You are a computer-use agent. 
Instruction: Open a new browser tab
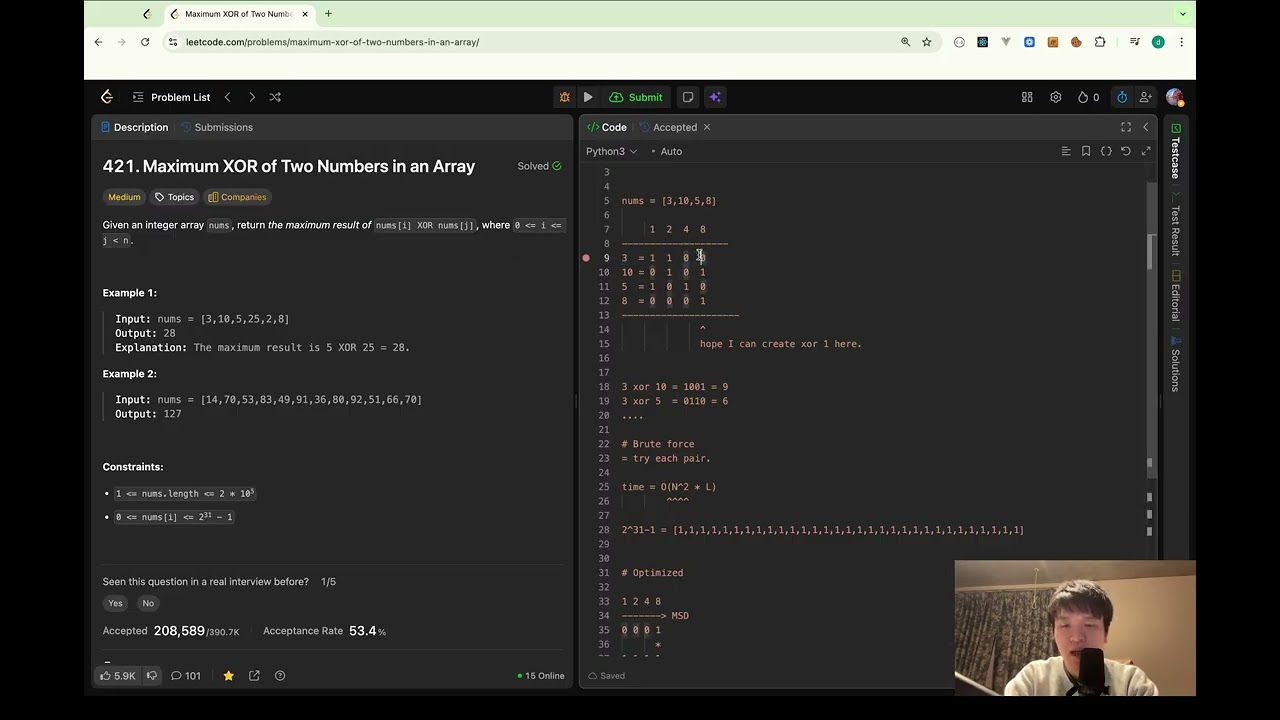point(328,14)
